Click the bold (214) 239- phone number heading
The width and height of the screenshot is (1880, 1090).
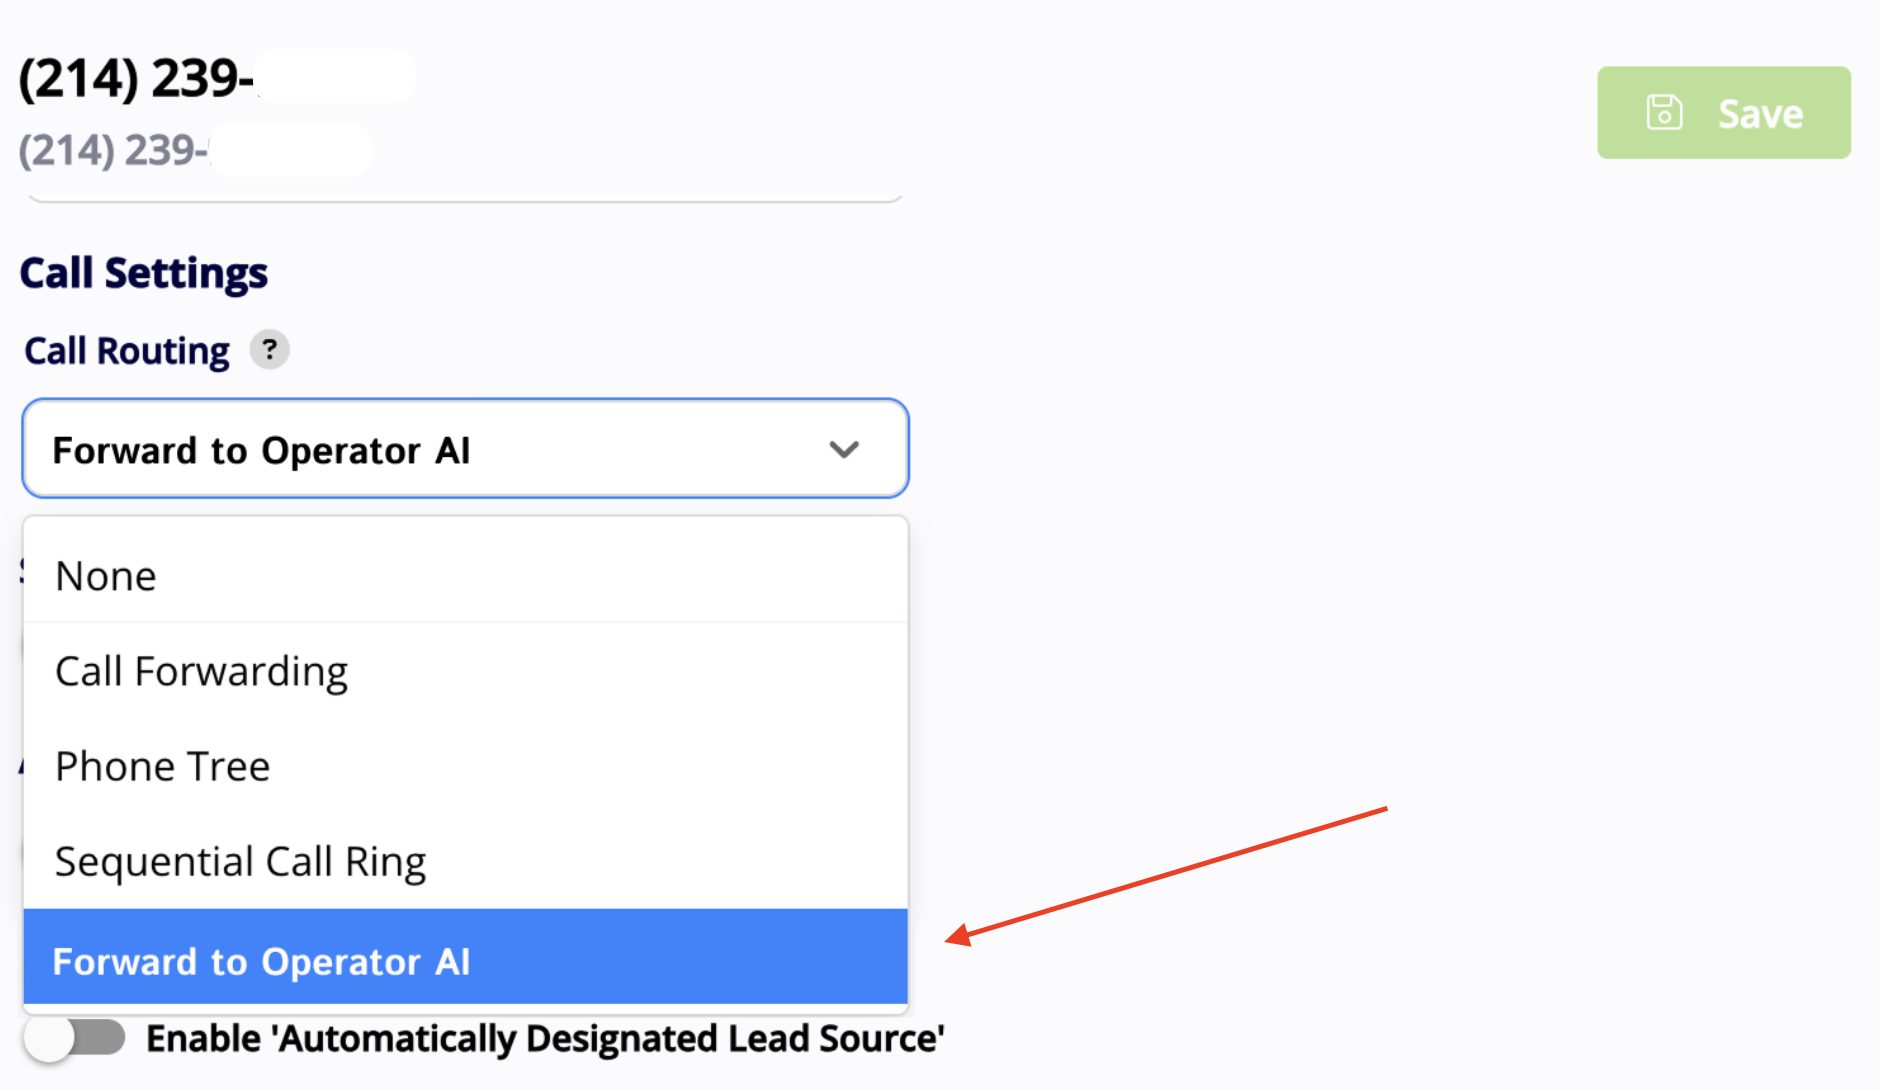135,78
